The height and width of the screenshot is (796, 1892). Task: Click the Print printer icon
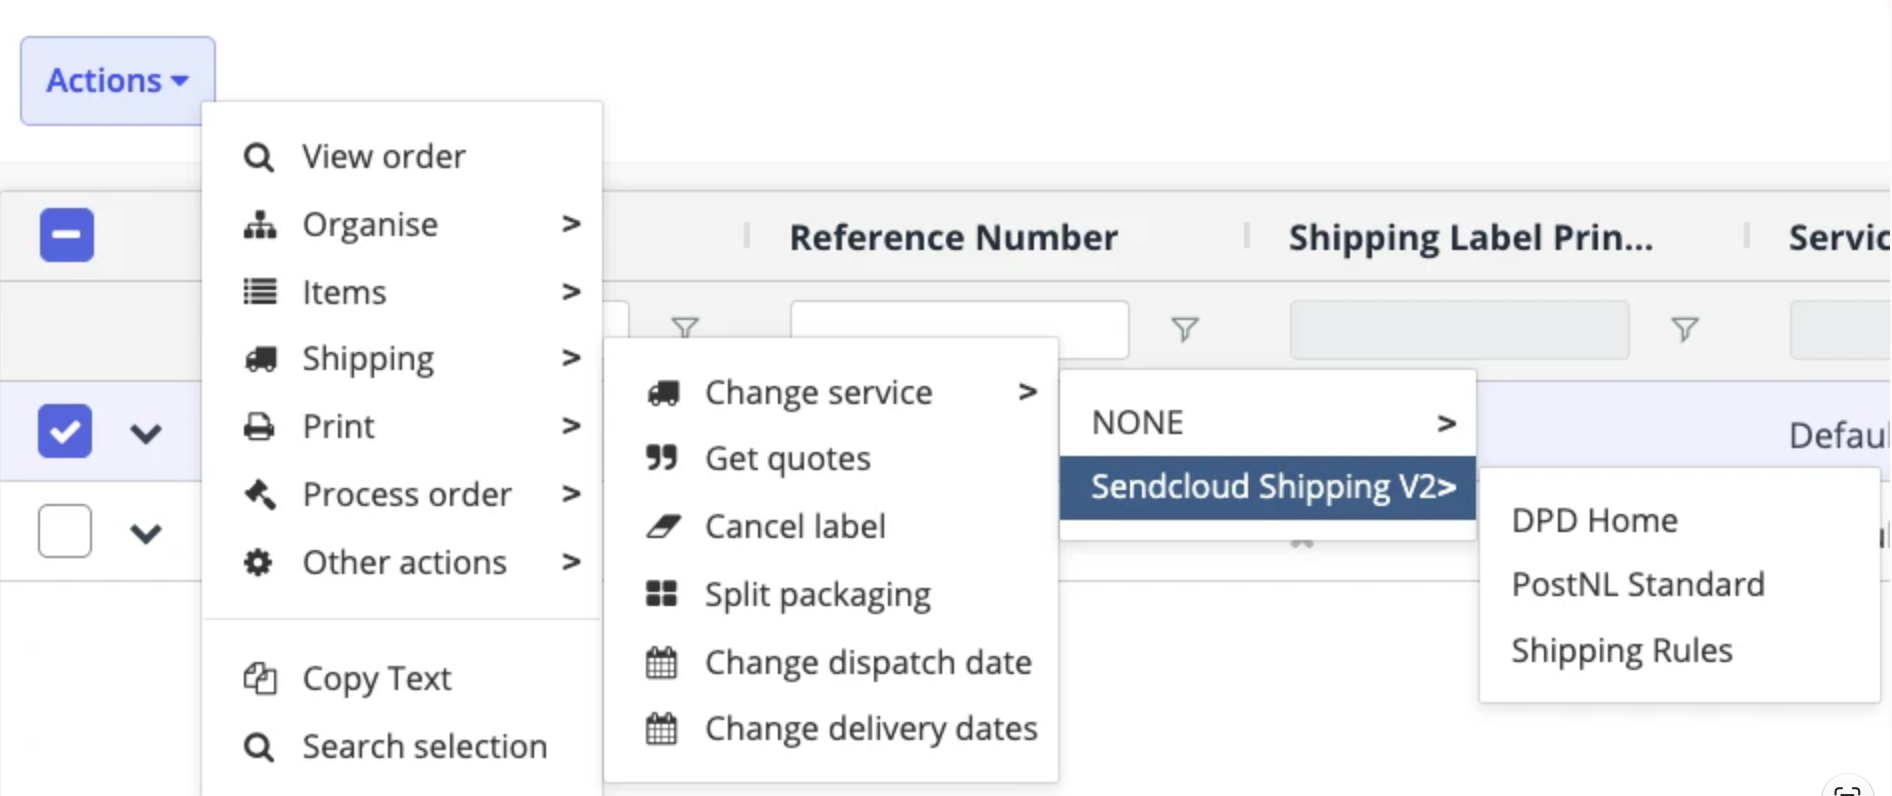tap(259, 427)
